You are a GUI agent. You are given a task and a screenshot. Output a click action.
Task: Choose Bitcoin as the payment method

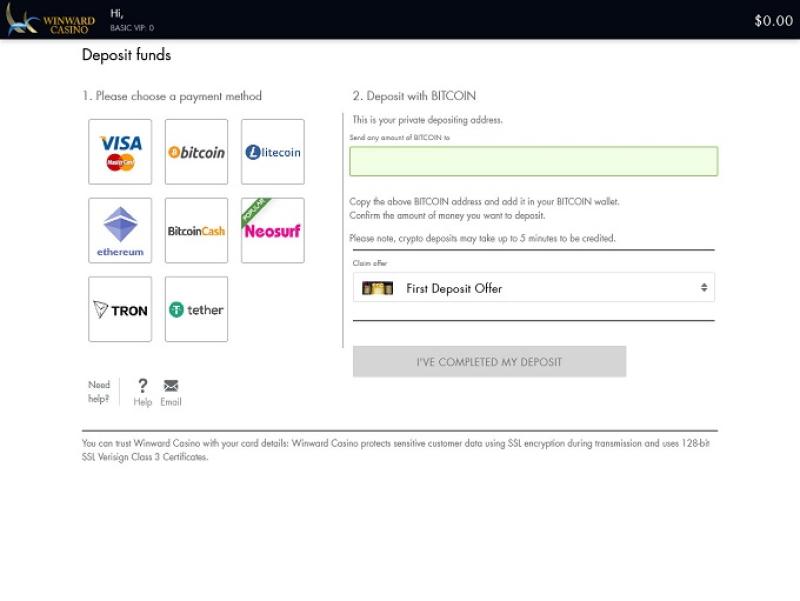(x=196, y=152)
